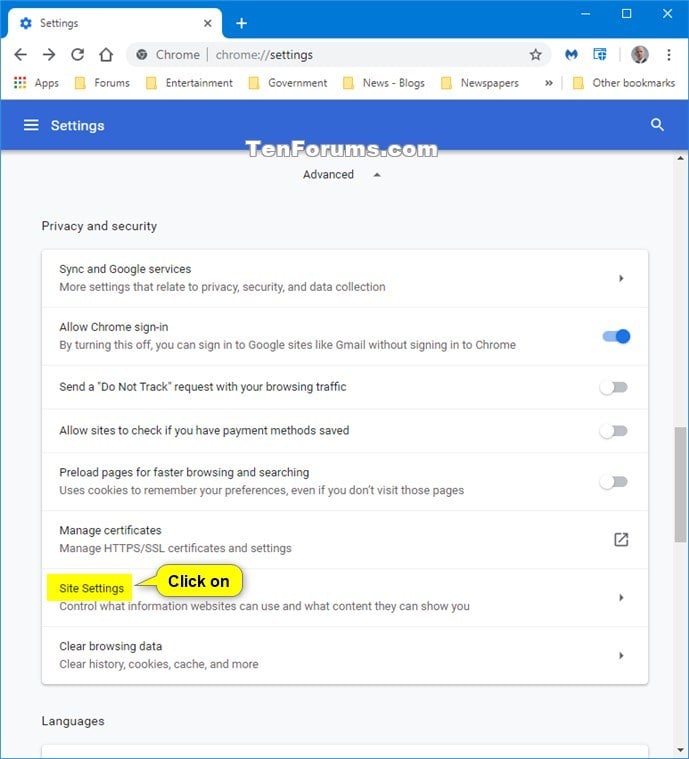The height and width of the screenshot is (759, 689).
Task: Open the home page via house icon
Action: pos(106,55)
